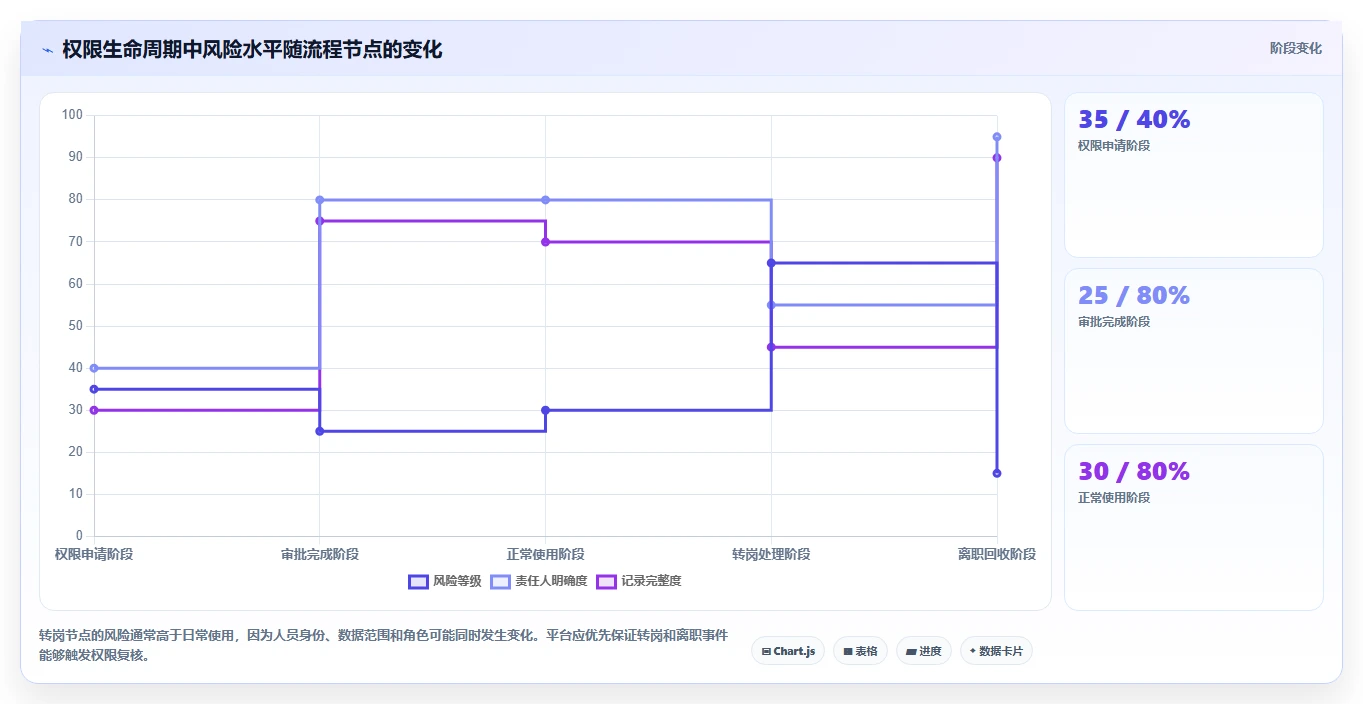
Task: Click y-axis tick label 100
Action: 72,115
